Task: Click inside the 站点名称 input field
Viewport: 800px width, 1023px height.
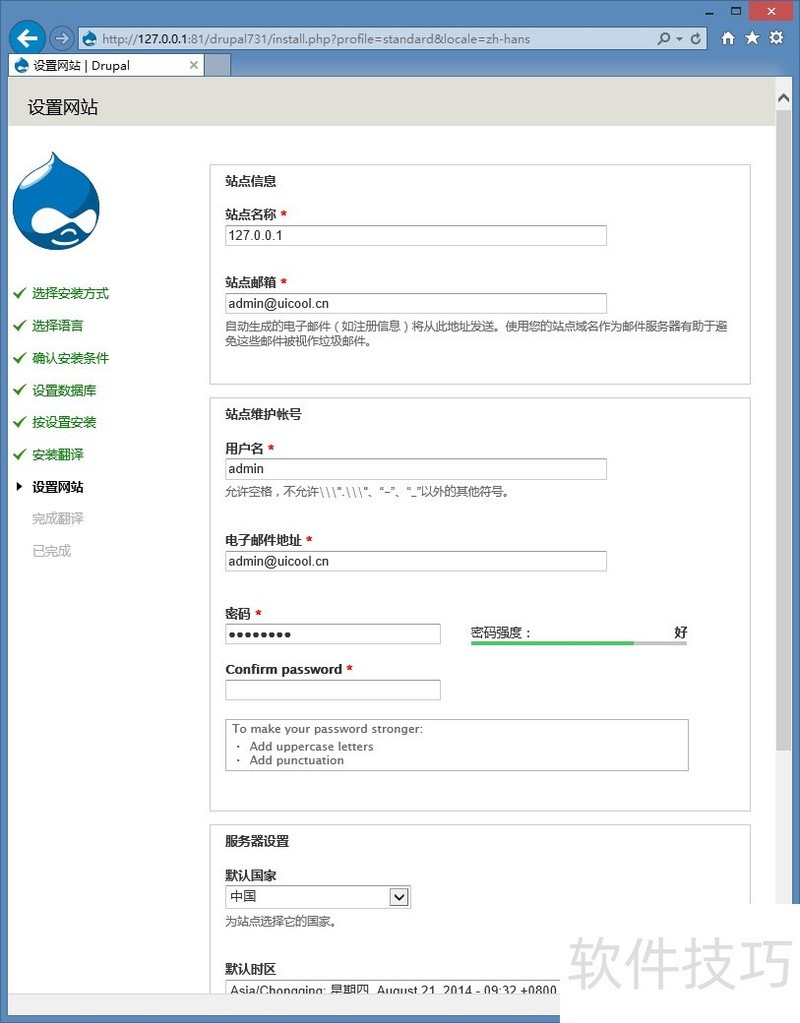Action: pyautogui.click(x=415, y=235)
